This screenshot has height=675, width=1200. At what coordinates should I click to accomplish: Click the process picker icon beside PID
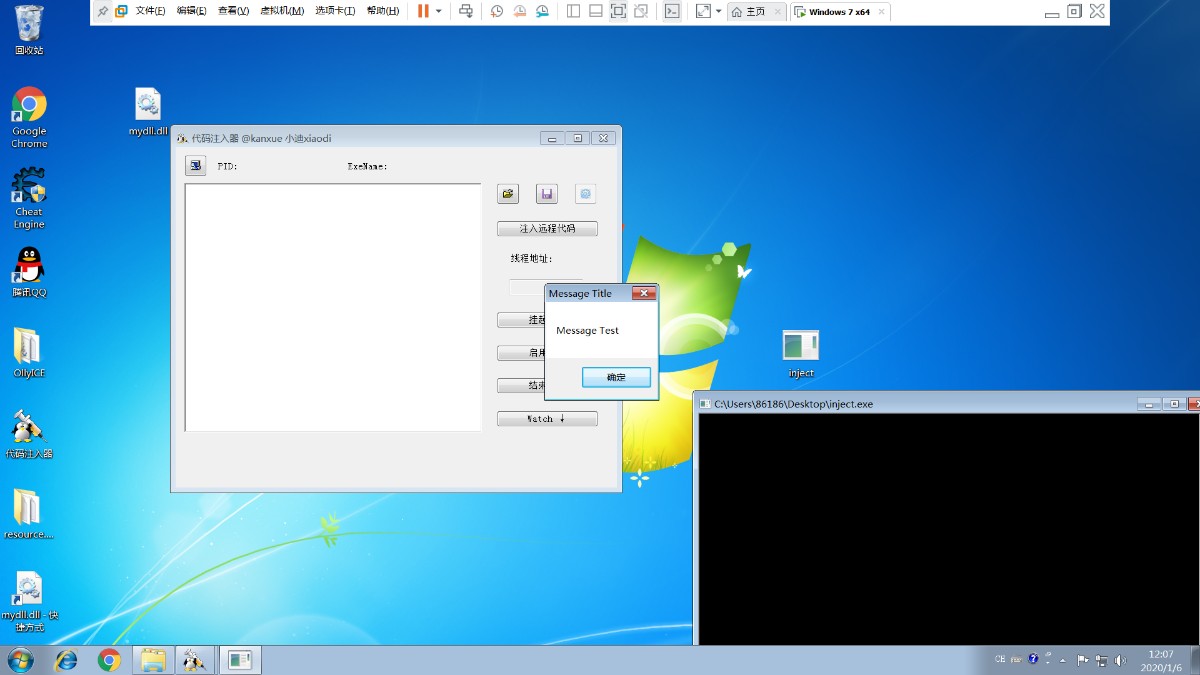click(196, 166)
